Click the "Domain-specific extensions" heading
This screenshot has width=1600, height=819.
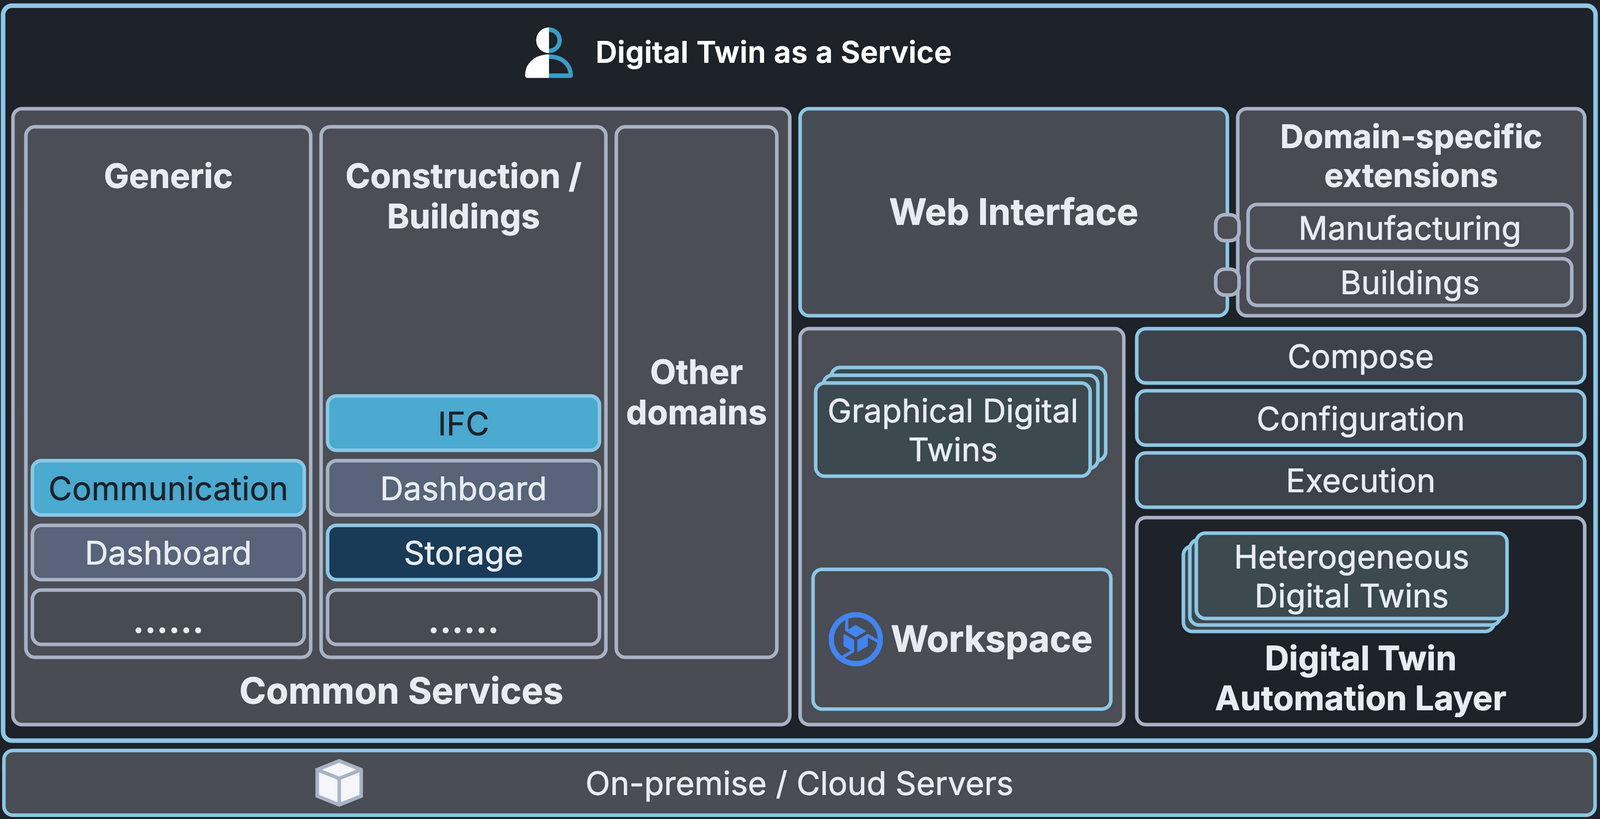1410,156
